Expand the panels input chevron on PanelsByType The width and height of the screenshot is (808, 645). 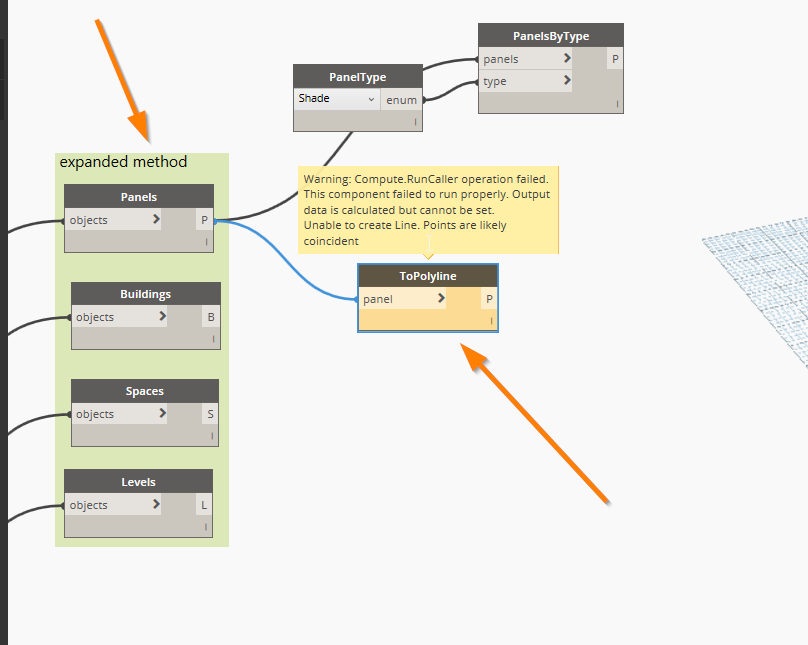[567, 58]
